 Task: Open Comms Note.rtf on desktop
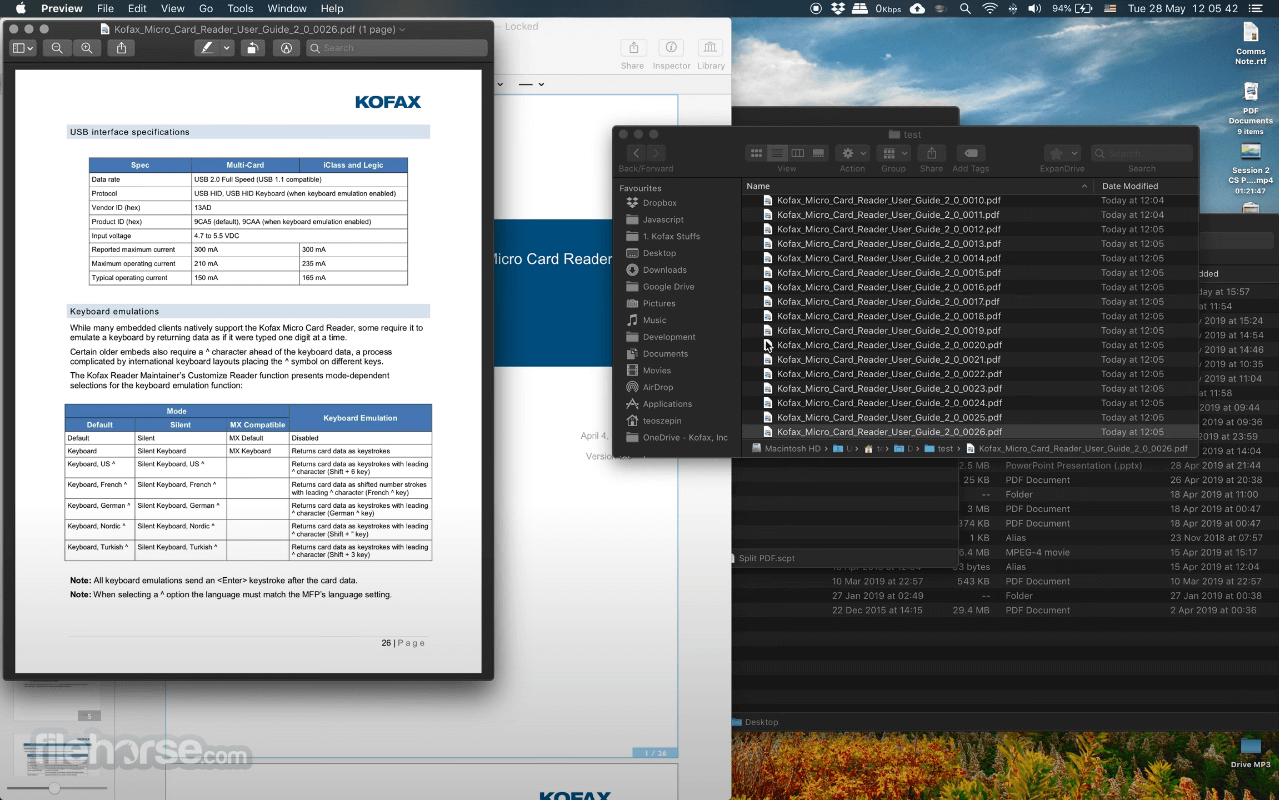1250,44
